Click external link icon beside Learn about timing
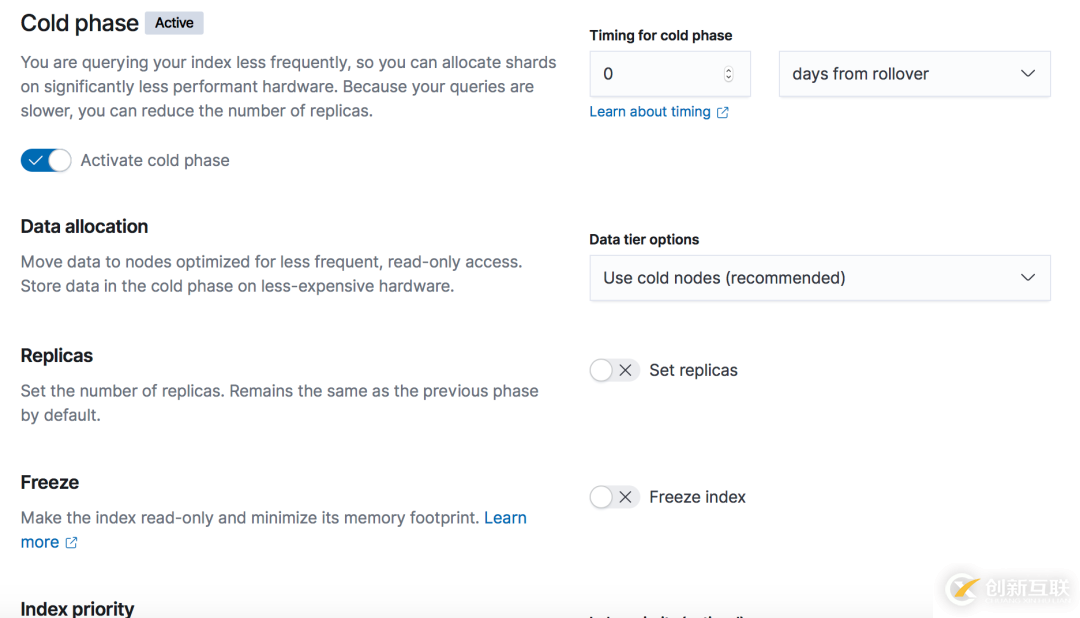1080x618 pixels. [723, 112]
